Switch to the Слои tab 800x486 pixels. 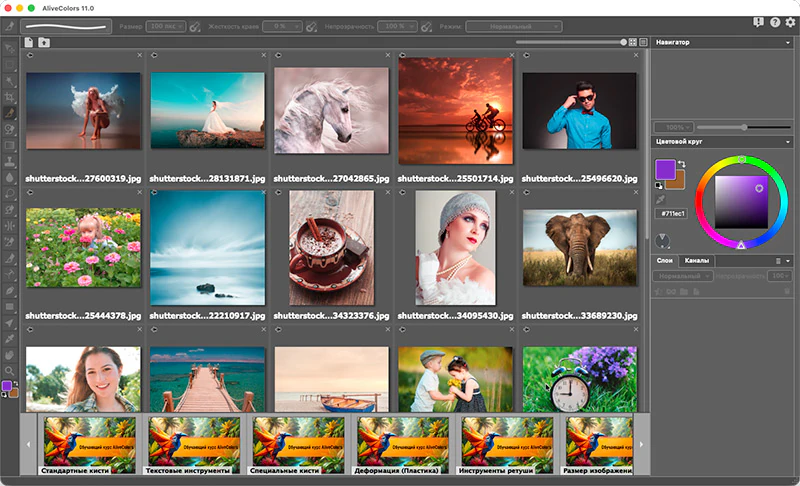pos(664,261)
